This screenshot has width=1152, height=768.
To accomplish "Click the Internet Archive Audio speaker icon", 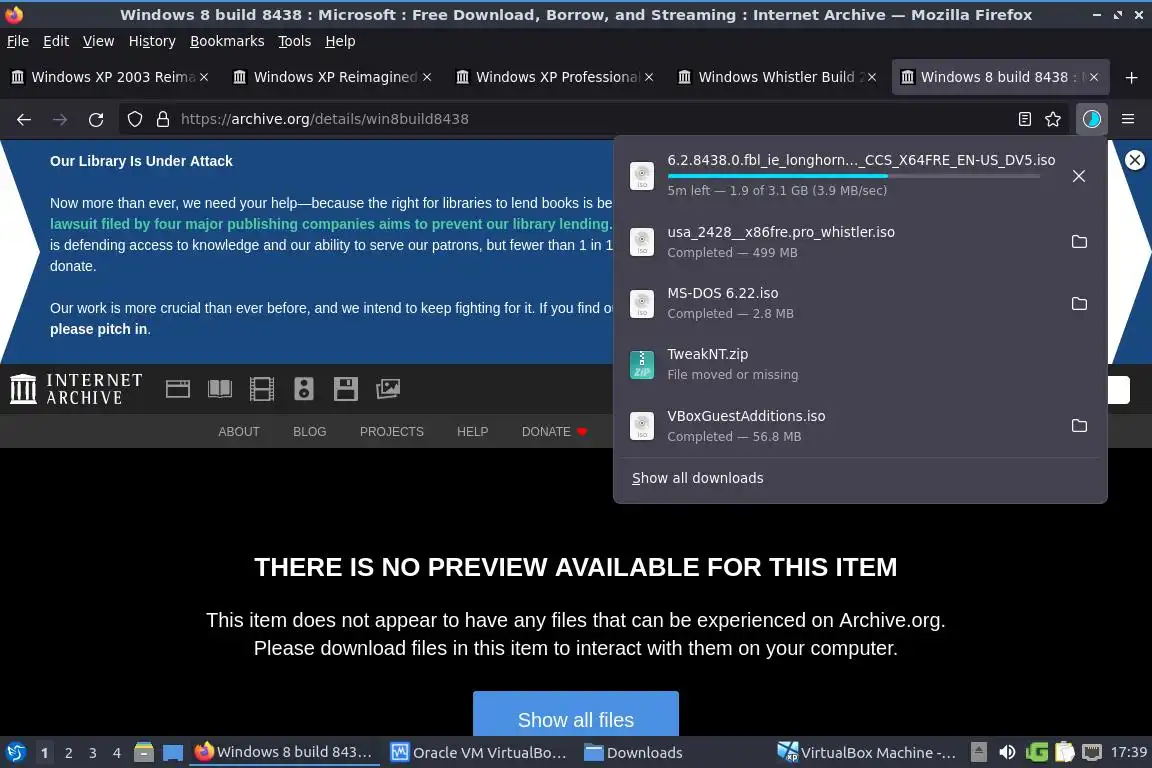I will tap(303, 389).
